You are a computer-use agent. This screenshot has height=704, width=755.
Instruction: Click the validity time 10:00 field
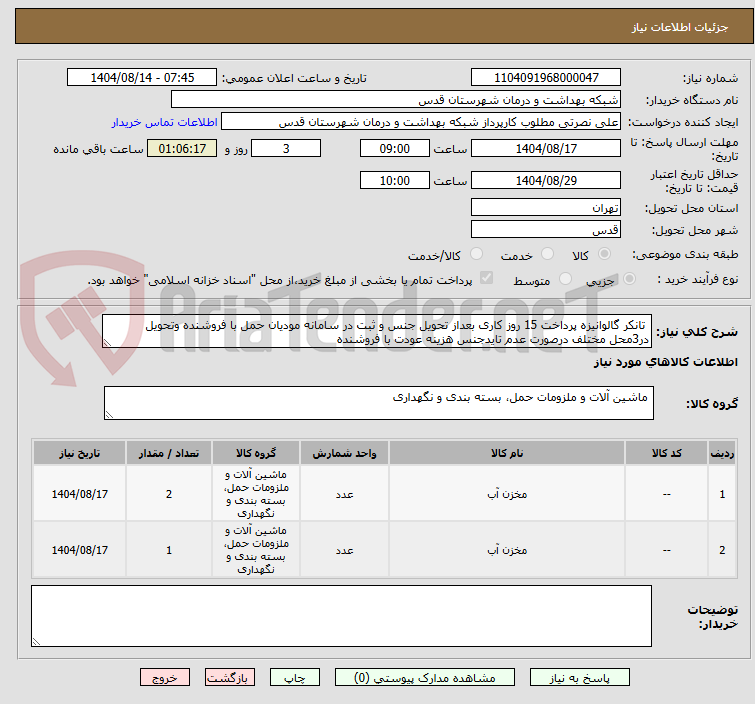point(395,180)
